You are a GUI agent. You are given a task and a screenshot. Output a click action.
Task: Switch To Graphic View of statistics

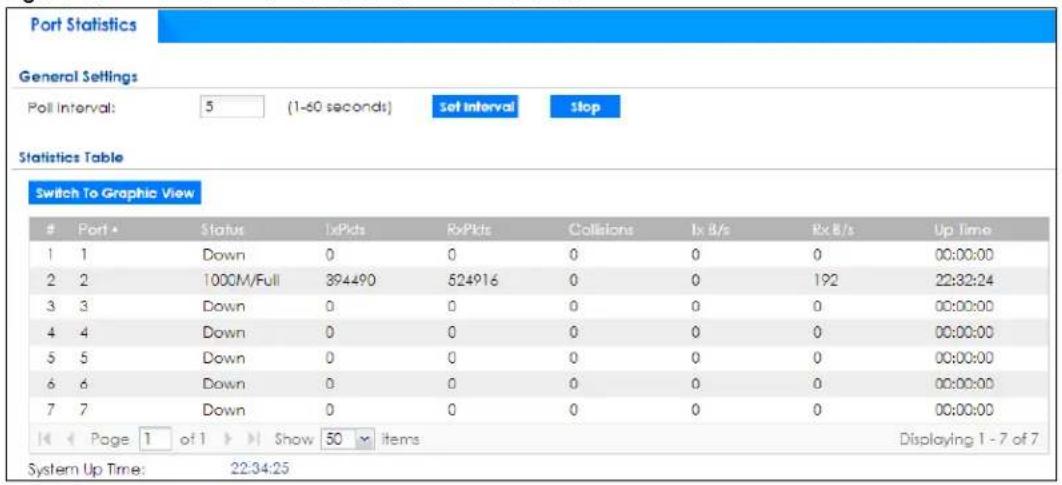point(114,194)
